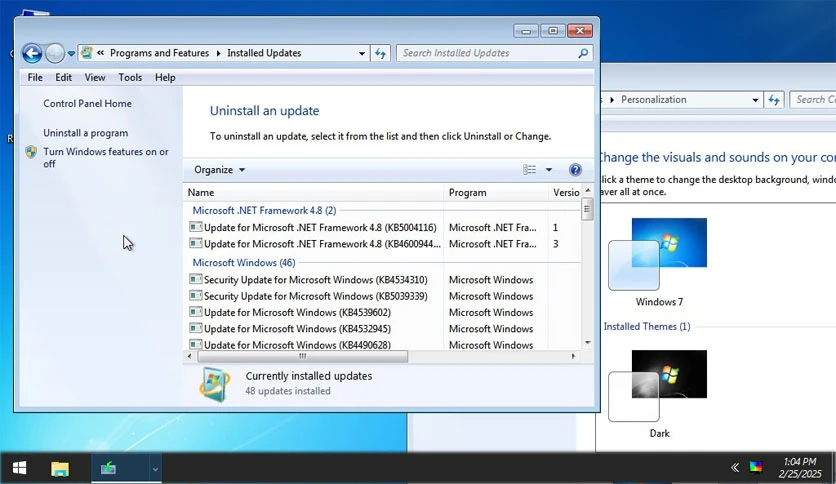Select Programs and Features in the breadcrumb
The width and height of the screenshot is (836, 484).
[159, 53]
